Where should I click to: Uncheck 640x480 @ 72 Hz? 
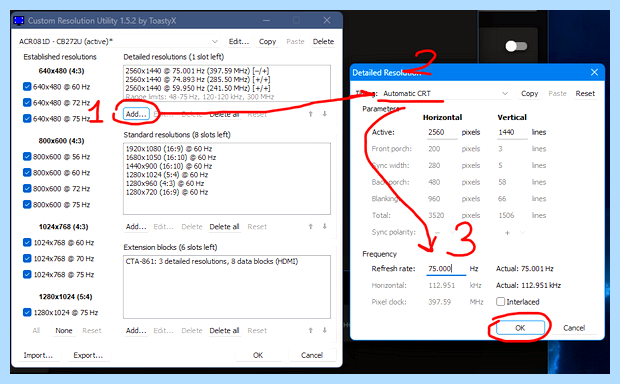tap(27, 102)
